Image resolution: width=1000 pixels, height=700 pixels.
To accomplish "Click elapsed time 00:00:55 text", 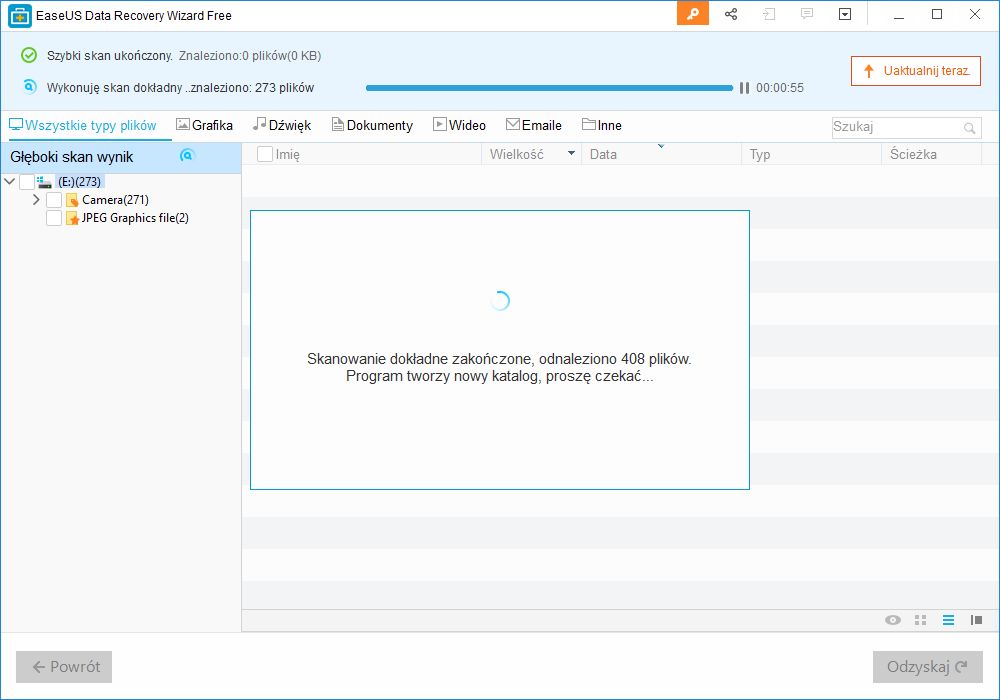I will [x=780, y=88].
